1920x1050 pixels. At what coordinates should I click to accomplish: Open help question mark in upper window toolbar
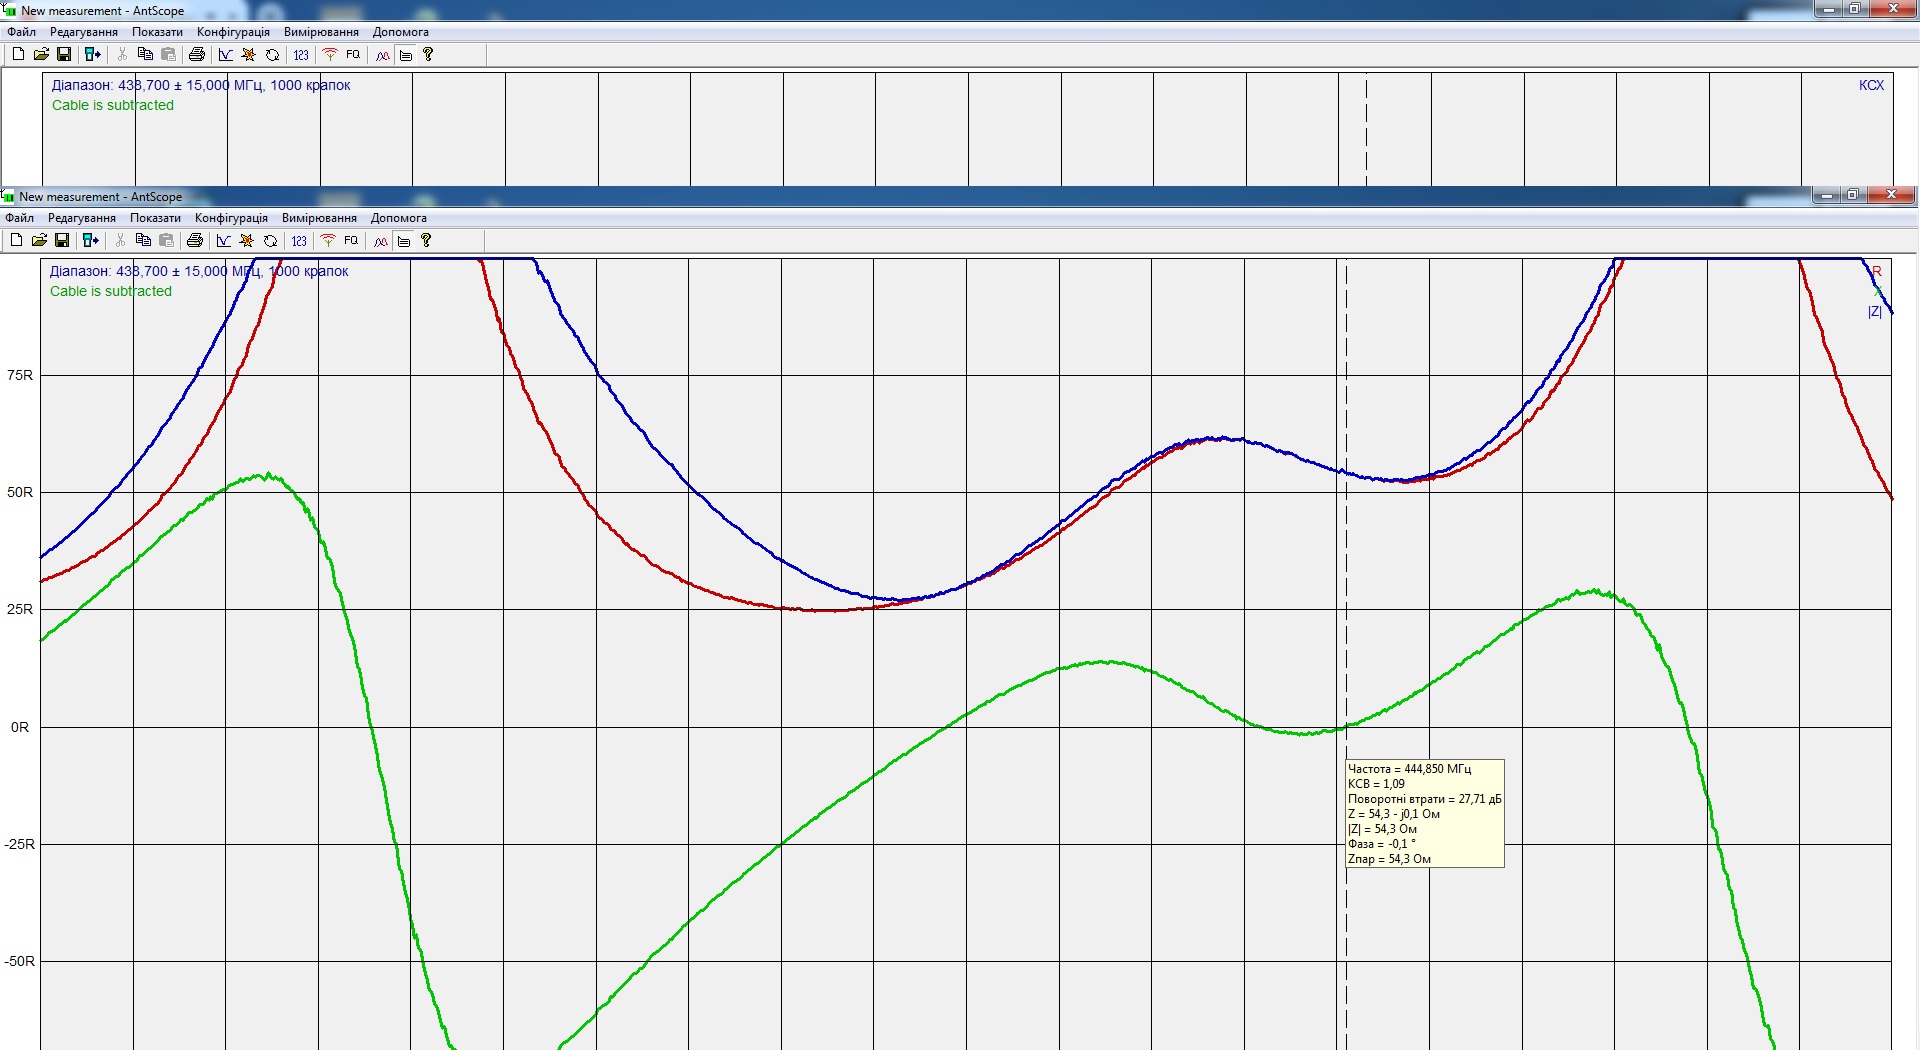tap(428, 55)
